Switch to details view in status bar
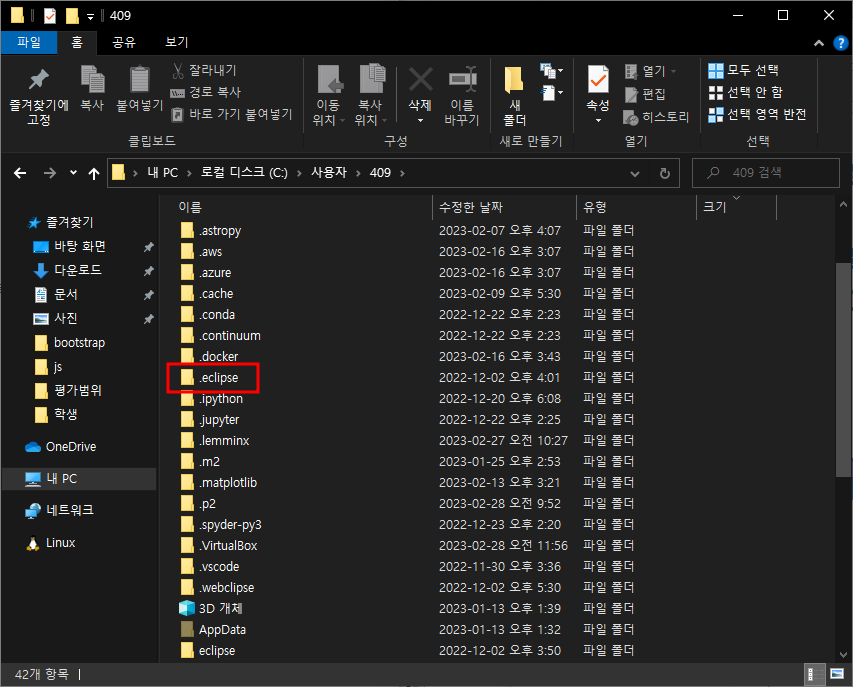This screenshot has width=853, height=687. (814, 674)
